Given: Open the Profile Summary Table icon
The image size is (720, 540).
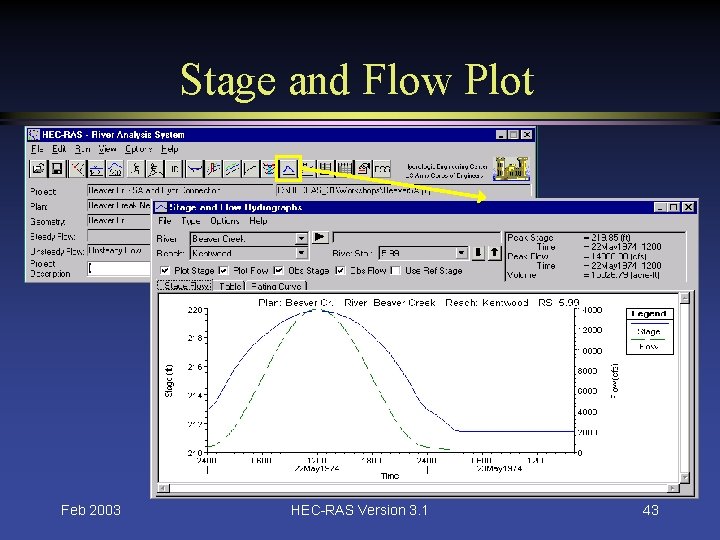Looking at the screenshot, I should tap(345, 169).
